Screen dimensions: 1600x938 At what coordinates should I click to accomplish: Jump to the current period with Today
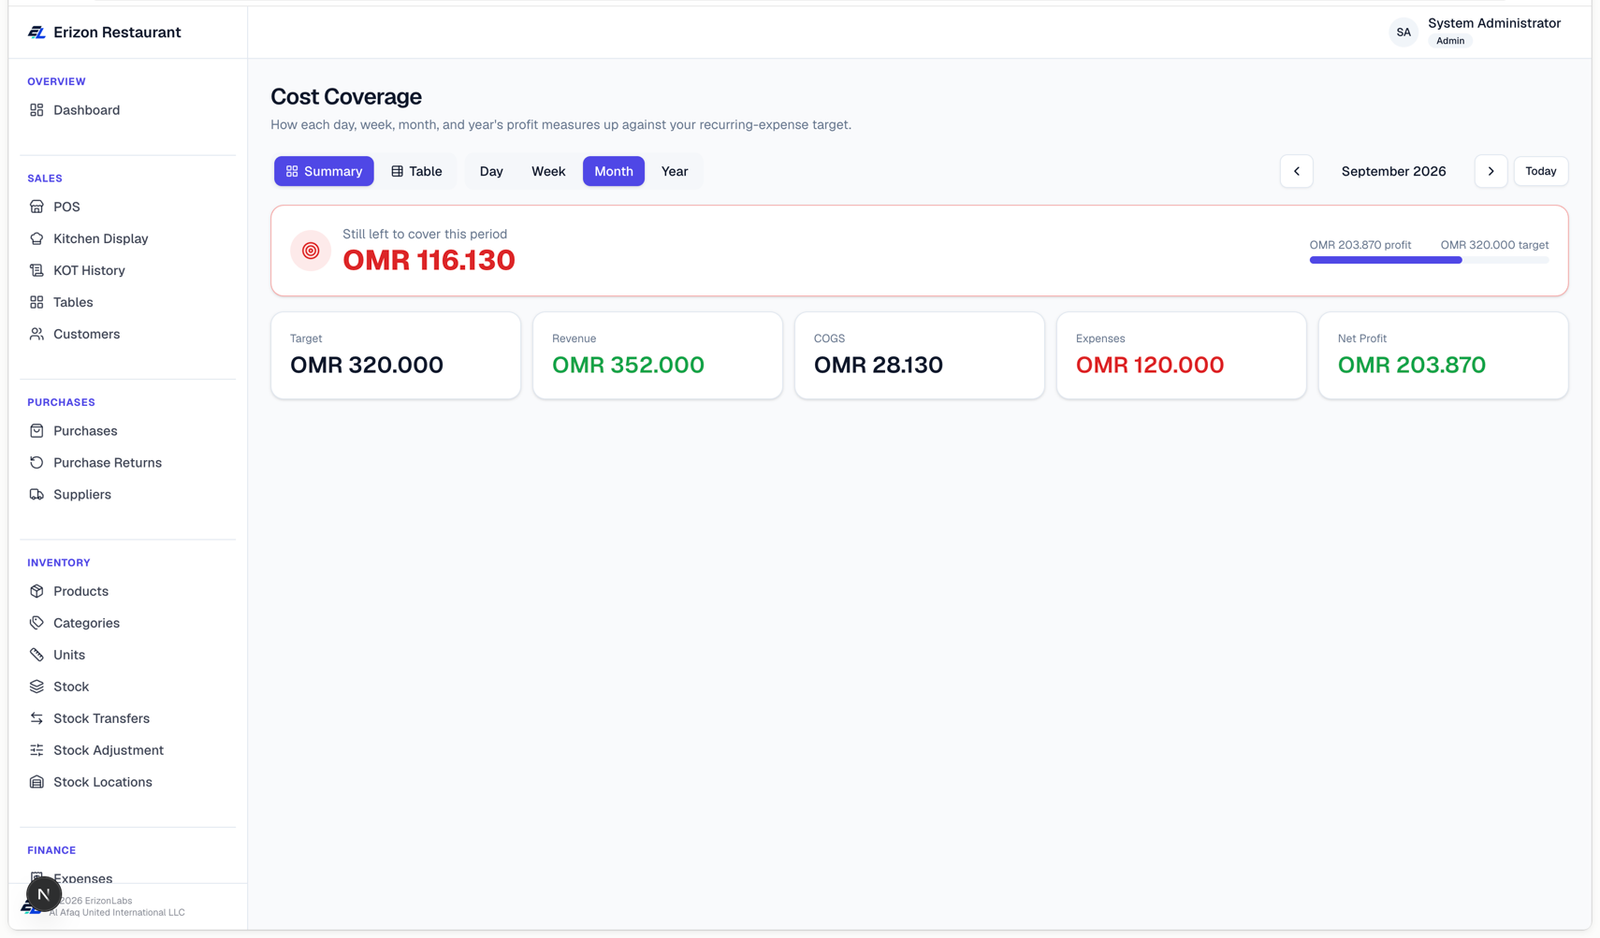1541,171
